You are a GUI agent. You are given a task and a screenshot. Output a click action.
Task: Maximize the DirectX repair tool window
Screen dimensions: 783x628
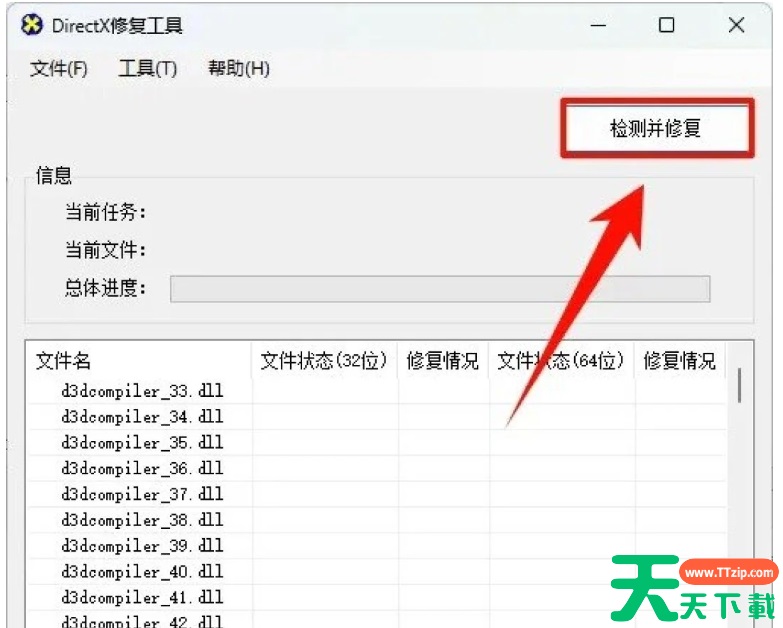666,26
